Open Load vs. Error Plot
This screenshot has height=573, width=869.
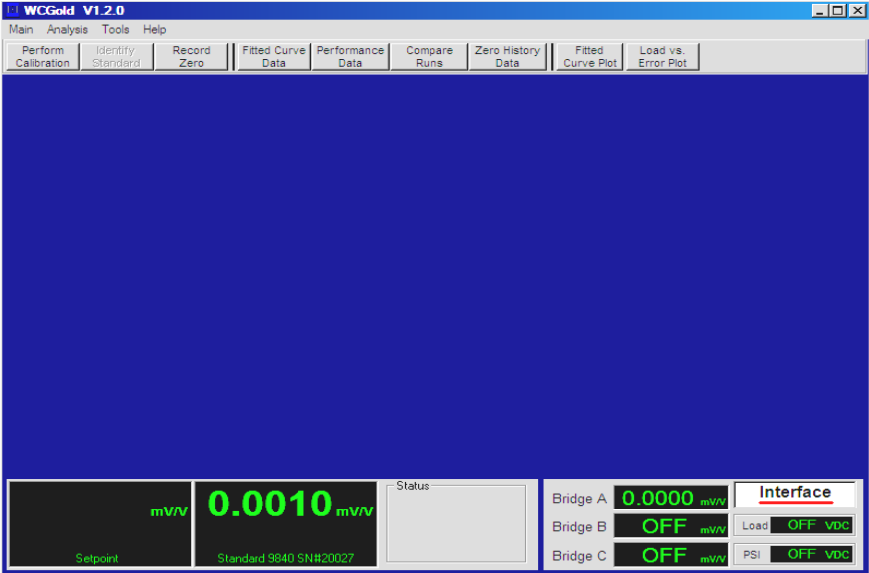tap(662, 57)
